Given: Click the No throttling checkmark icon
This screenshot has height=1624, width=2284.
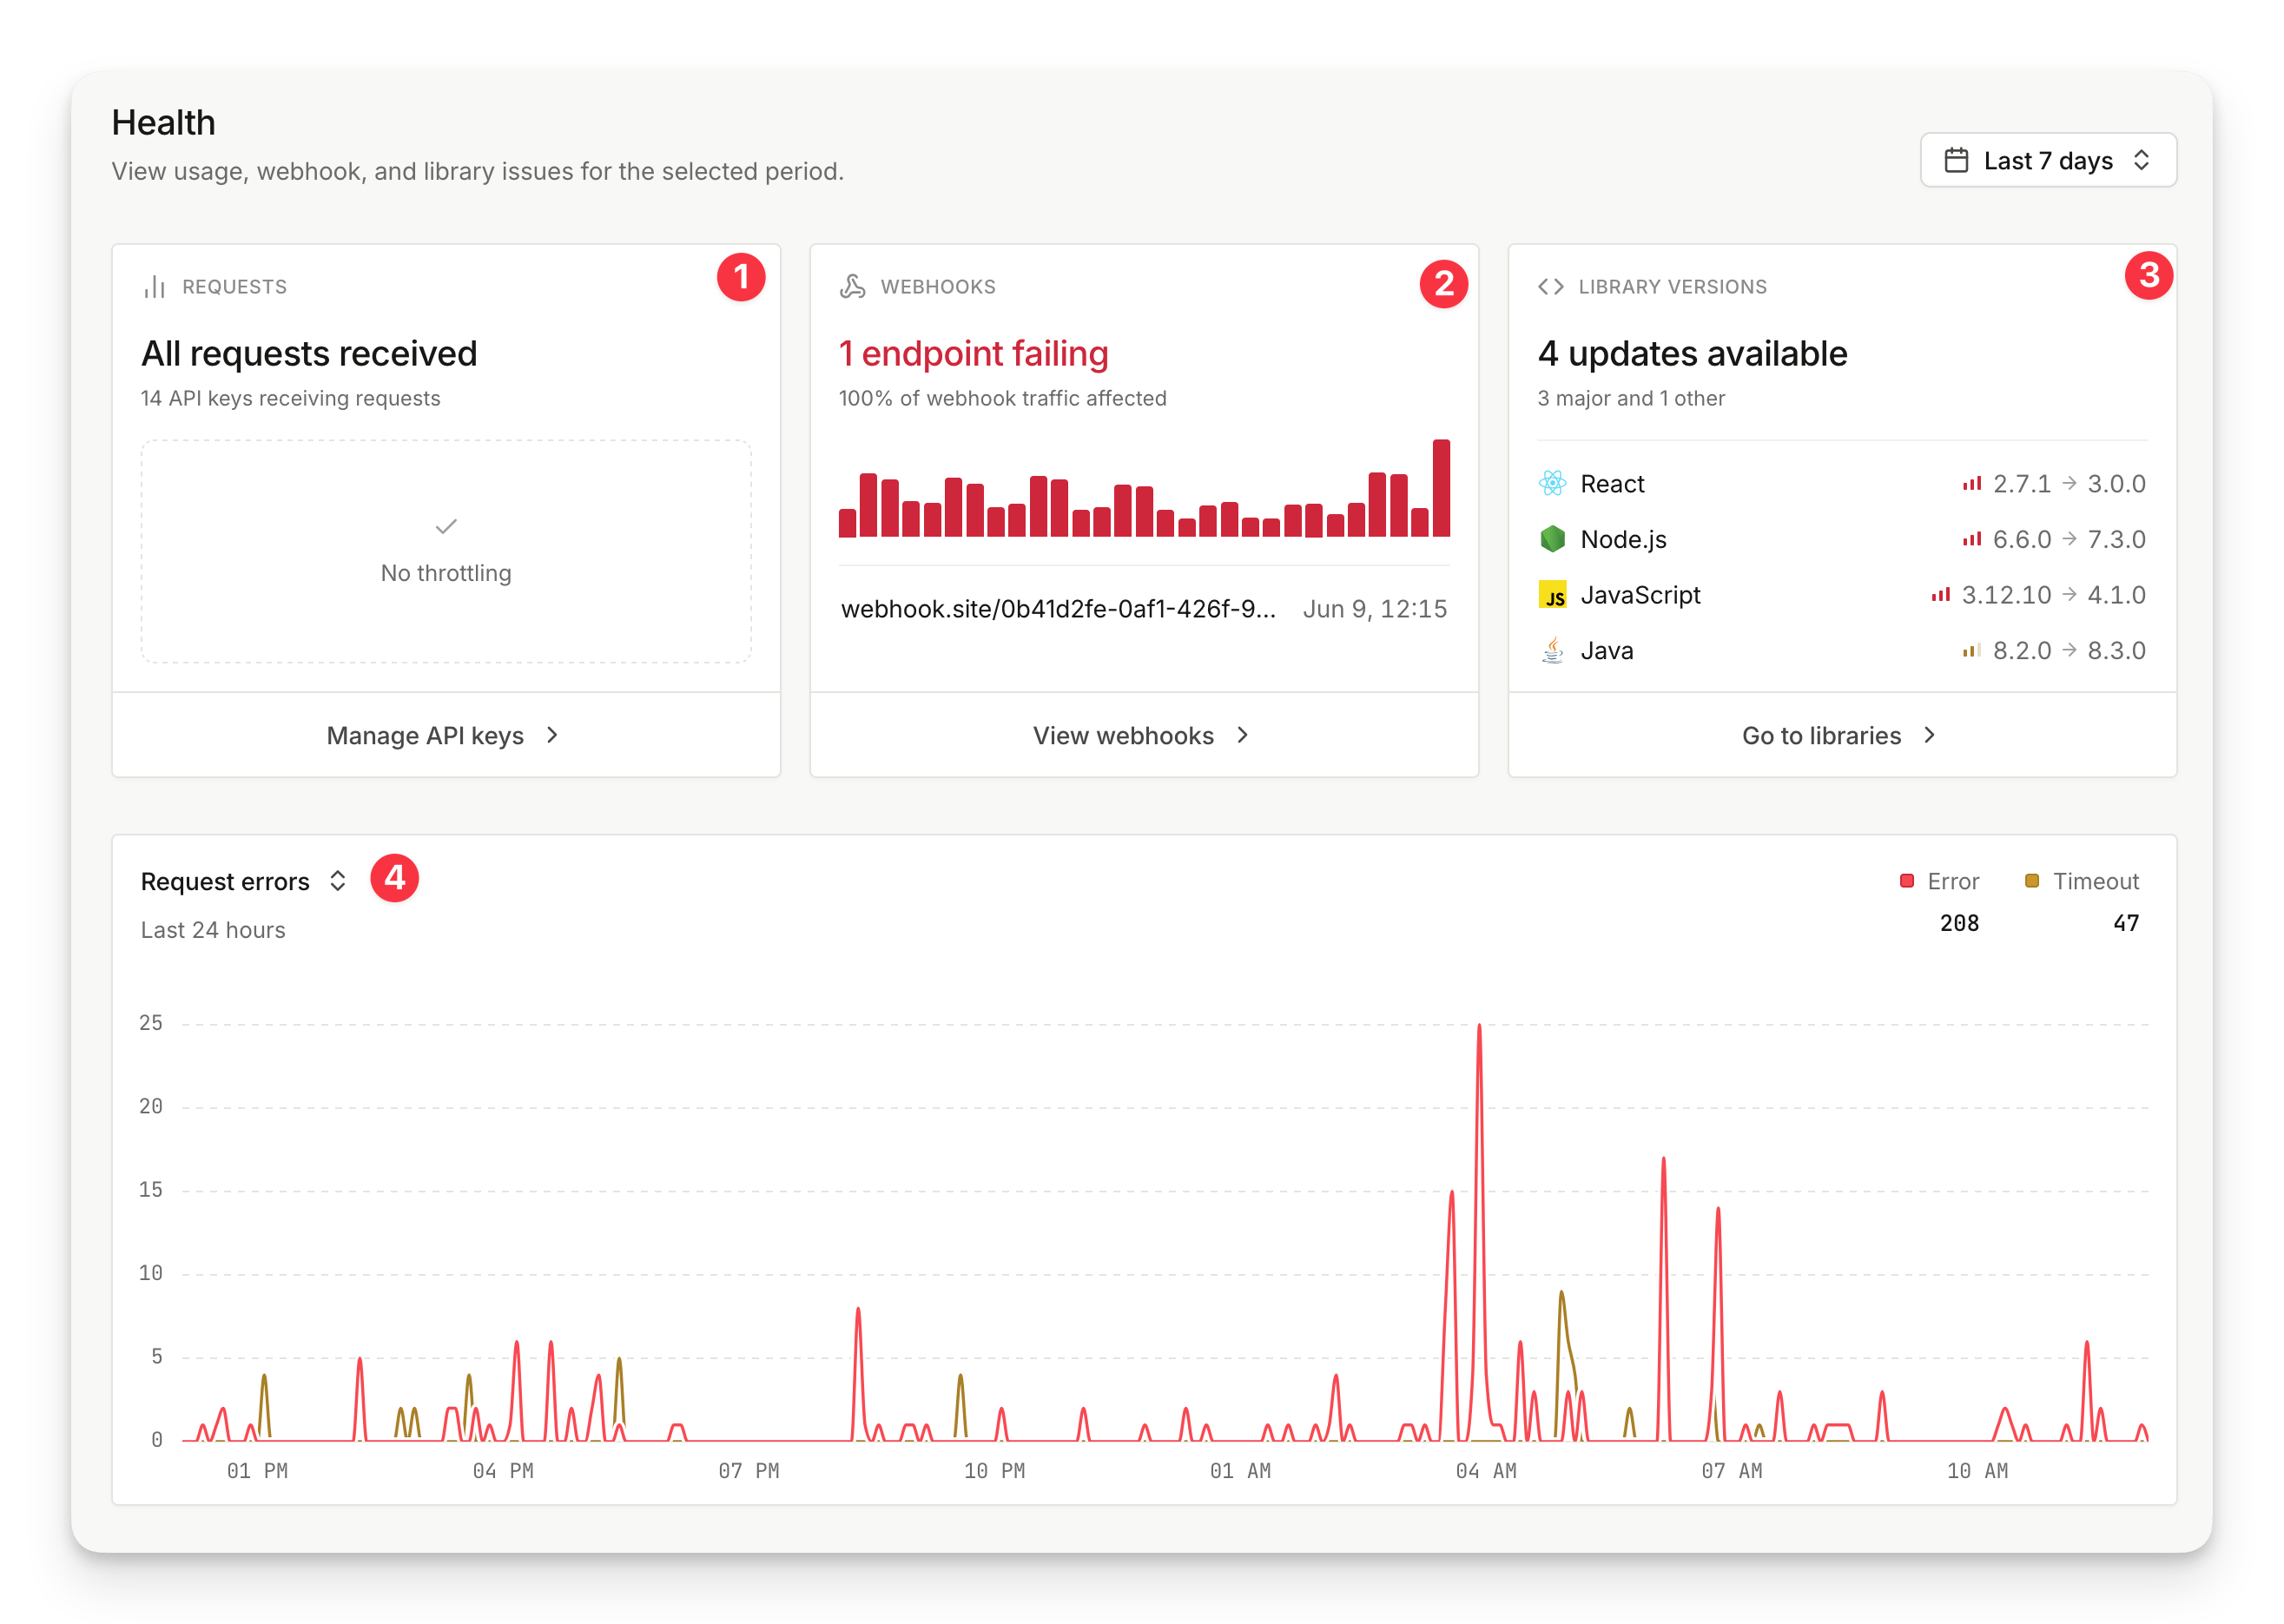Looking at the screenshot, I should tap(446, 525).
